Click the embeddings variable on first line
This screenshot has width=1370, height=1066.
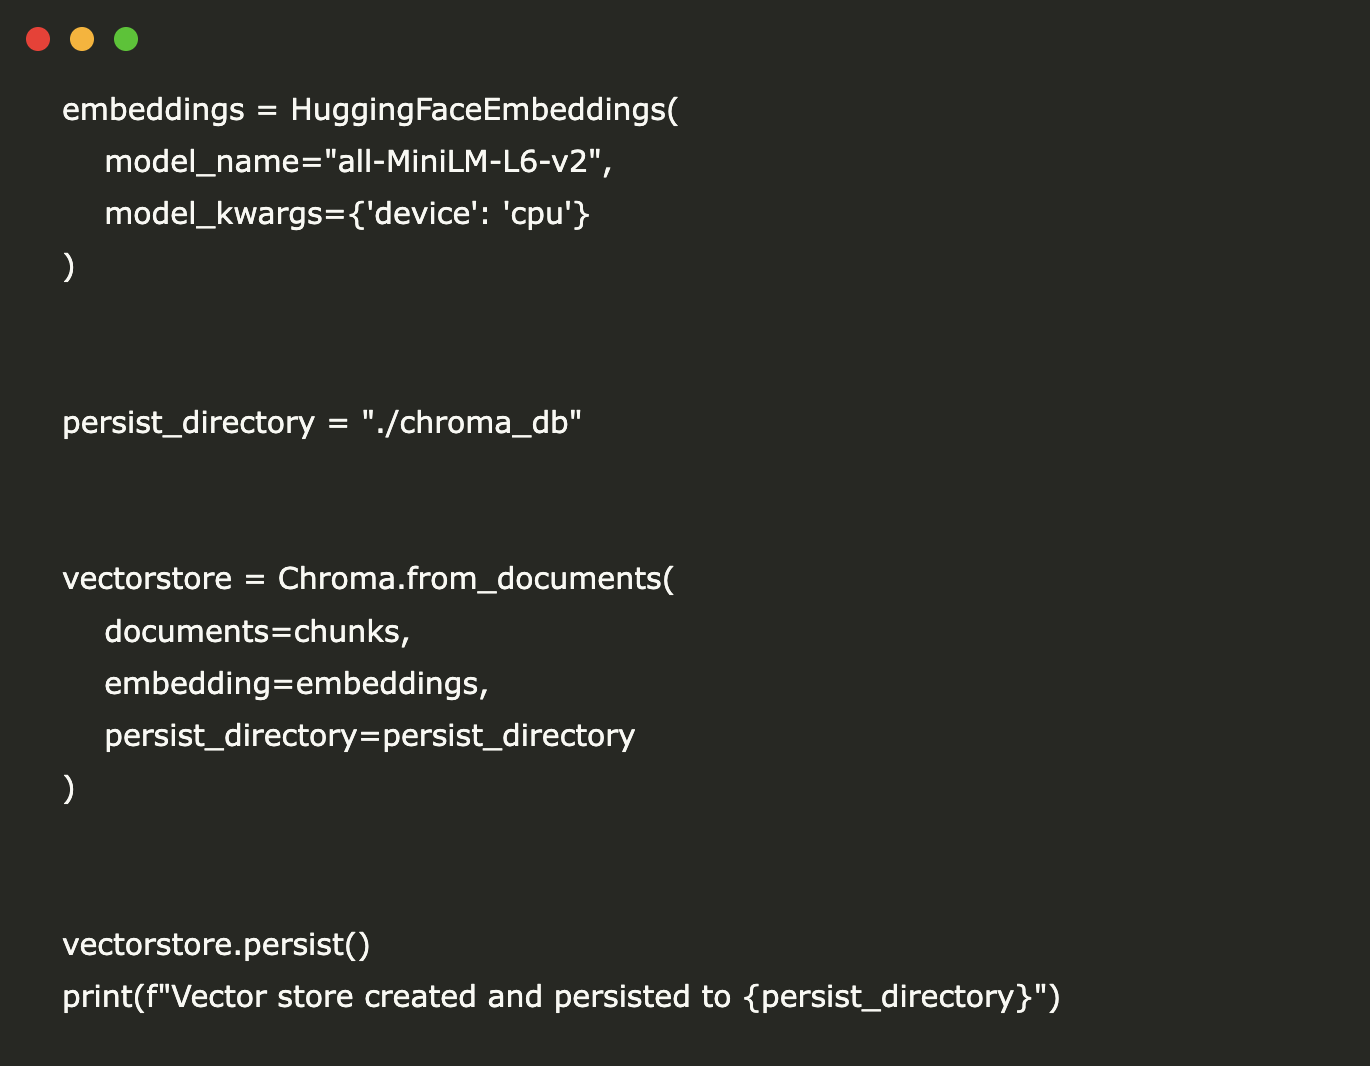tap(153, 109)
